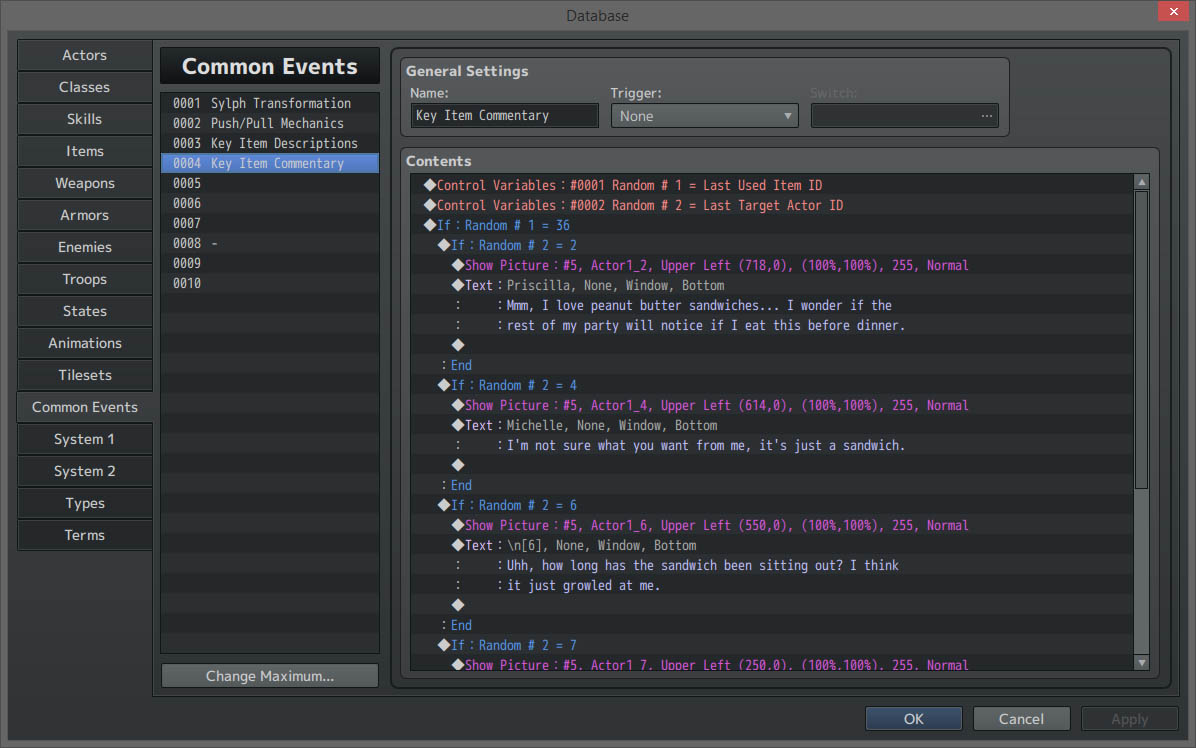Select the 'If : Random # 2 = 7' line

click(772, 645)
